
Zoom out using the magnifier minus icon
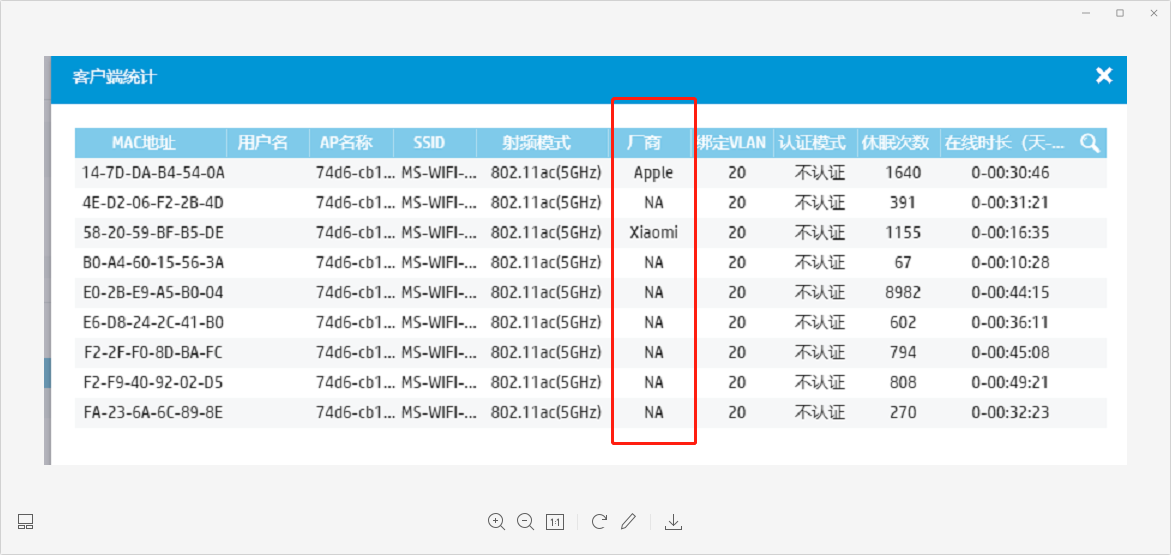click(x=525, y=521)
